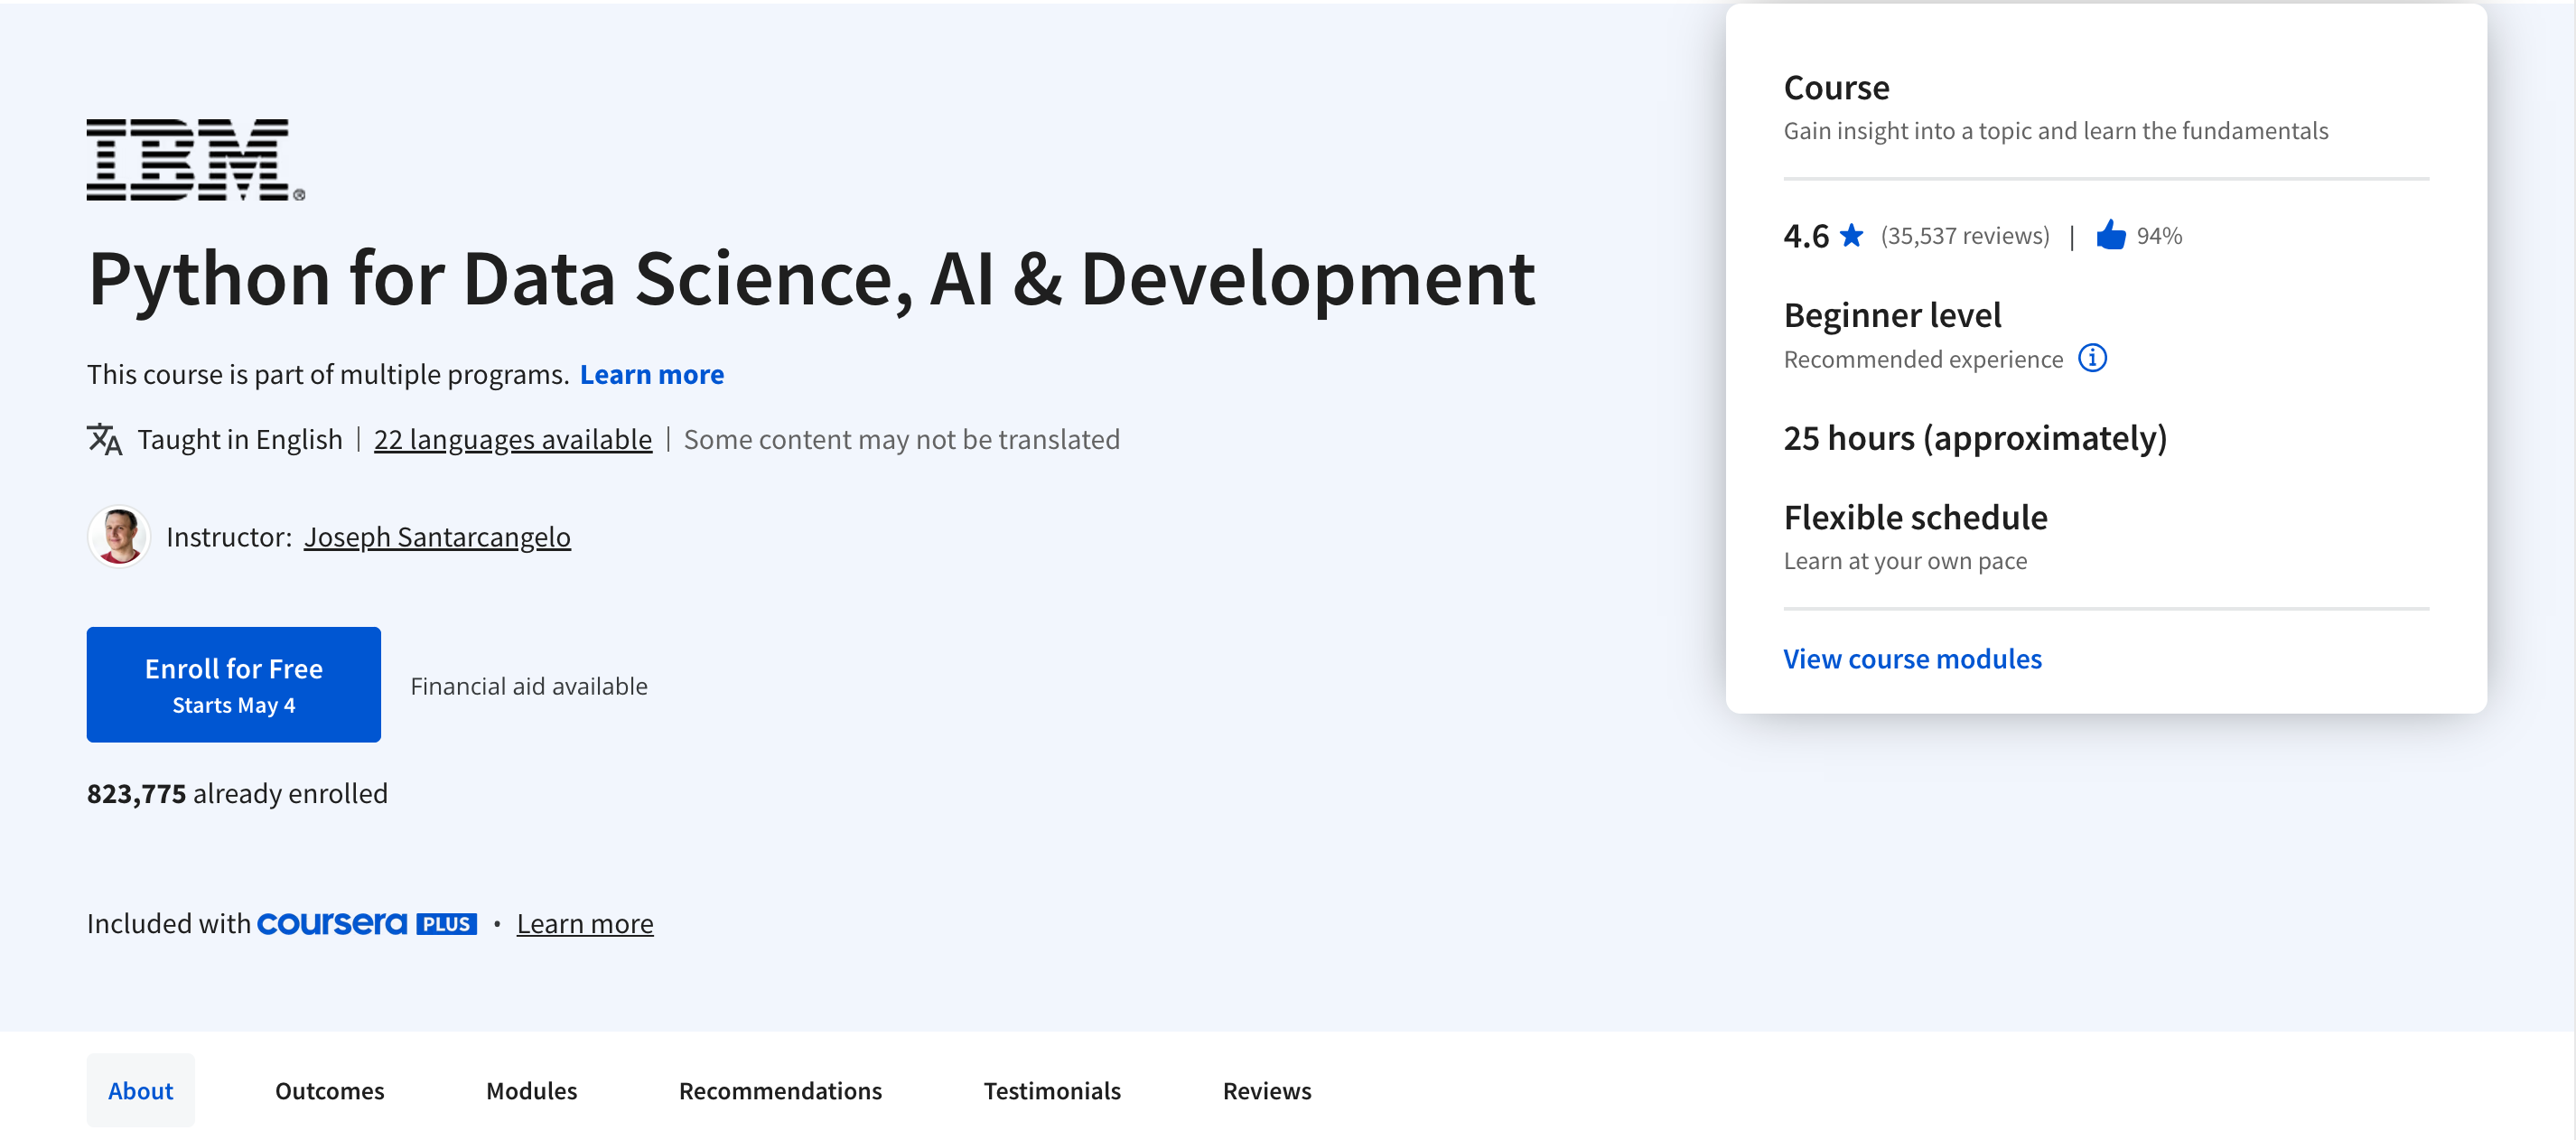Switch to the Outcomes tab
The height and width of the screenshot is (1140, 2576).
point(329,1090)
